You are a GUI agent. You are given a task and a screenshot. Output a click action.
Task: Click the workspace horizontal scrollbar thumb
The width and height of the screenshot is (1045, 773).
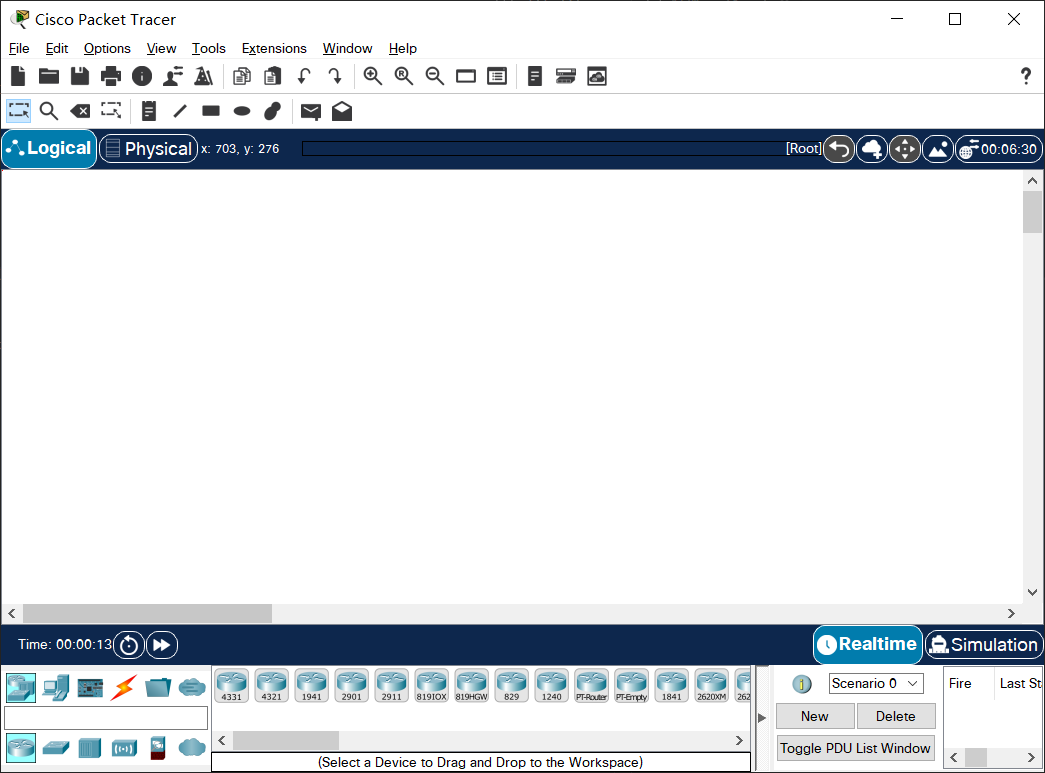point(147,613)
